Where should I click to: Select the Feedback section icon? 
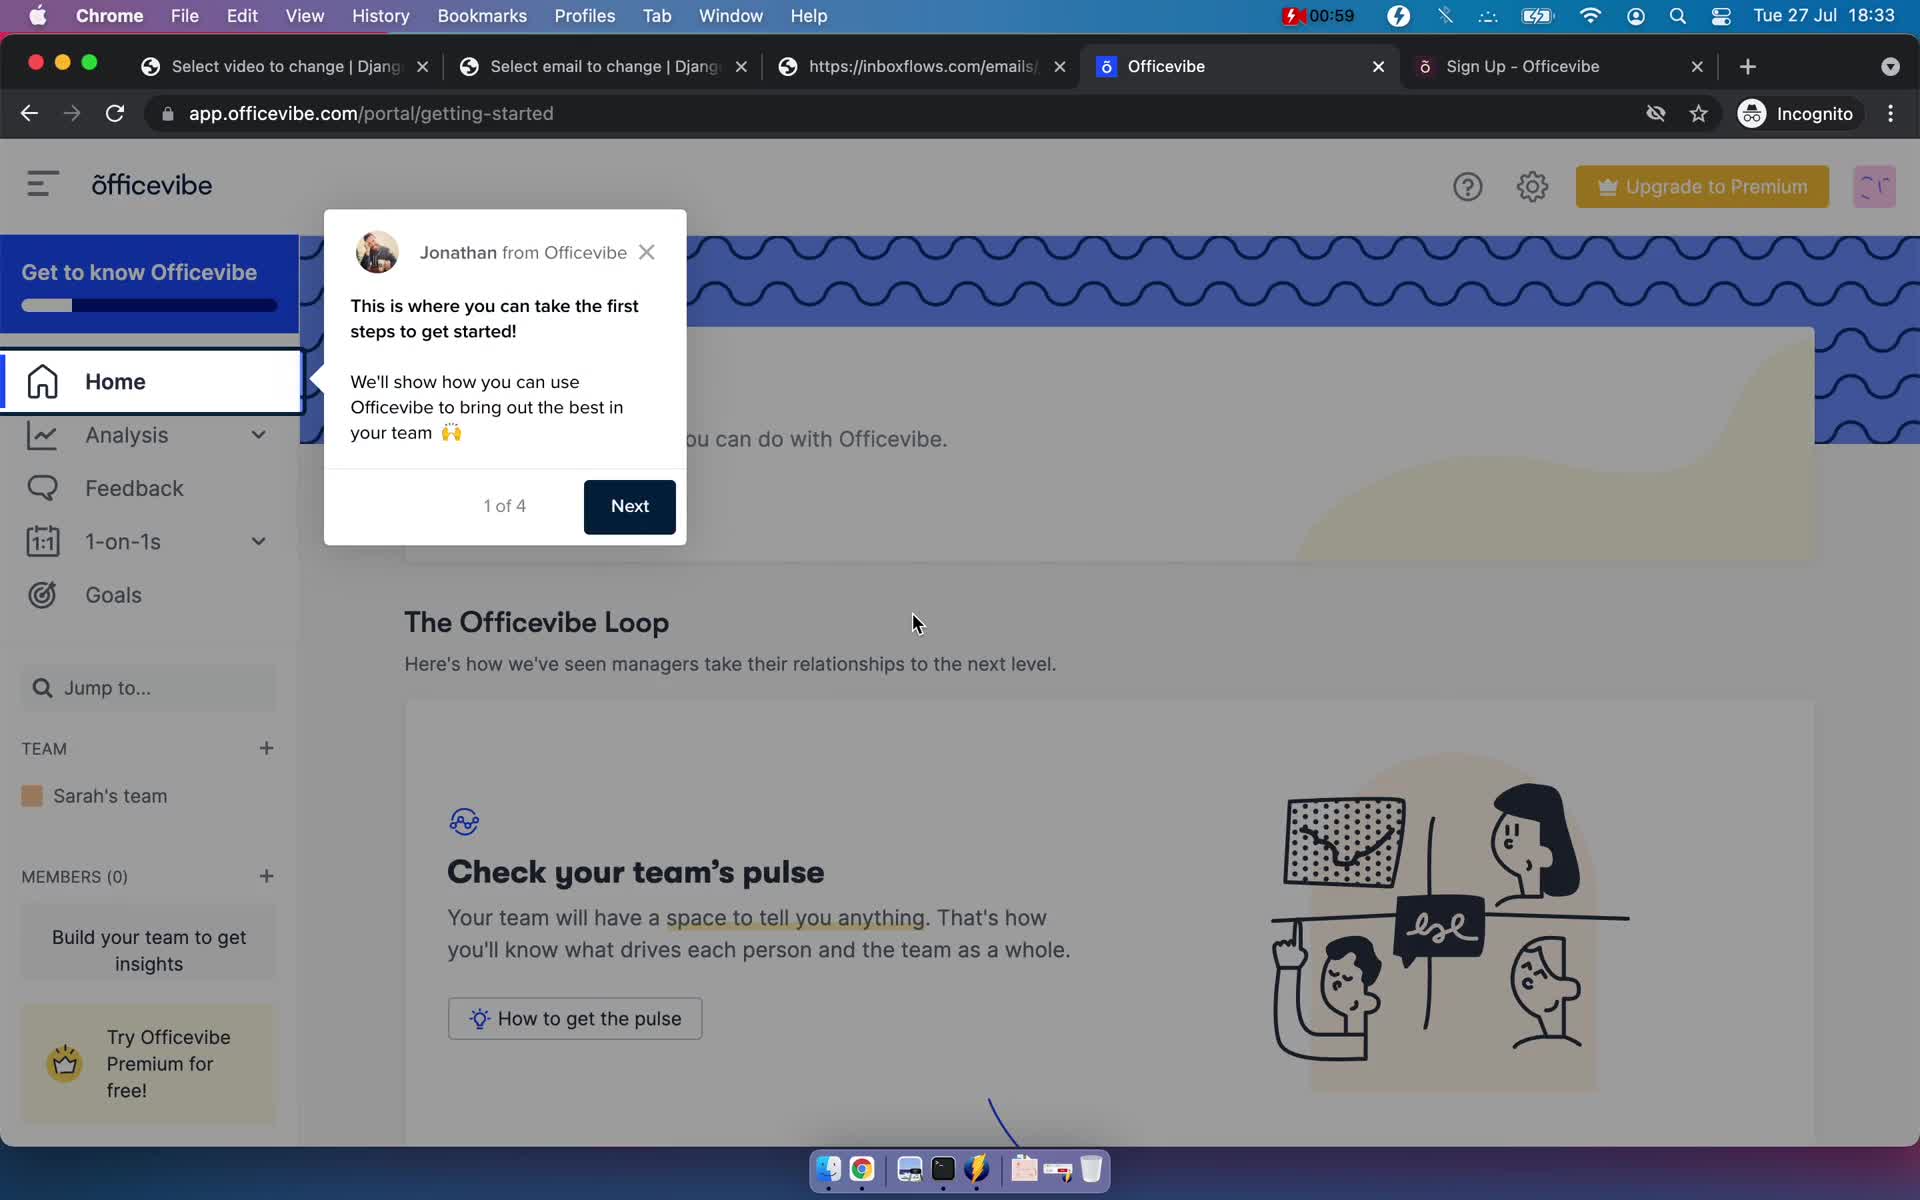(x=40, y=488)
